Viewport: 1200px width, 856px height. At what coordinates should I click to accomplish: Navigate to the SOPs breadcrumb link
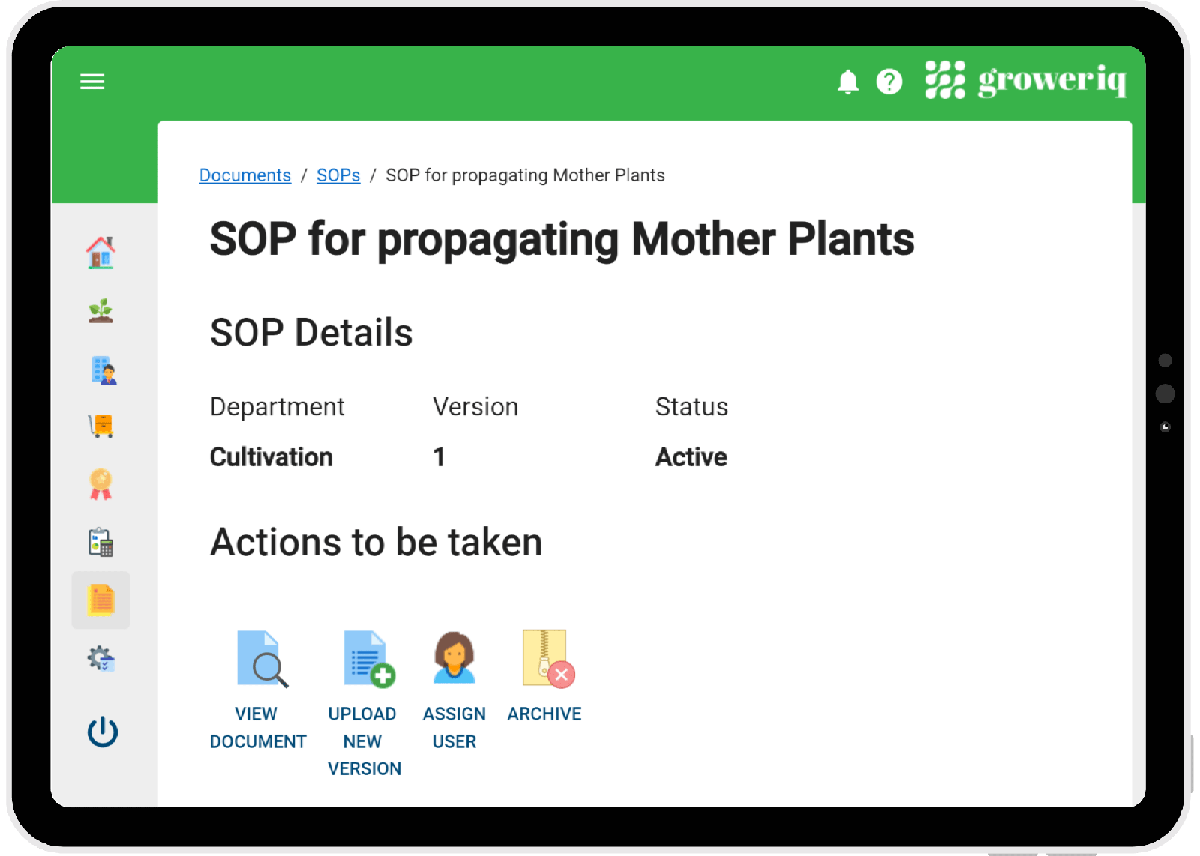tap(338, 175)
